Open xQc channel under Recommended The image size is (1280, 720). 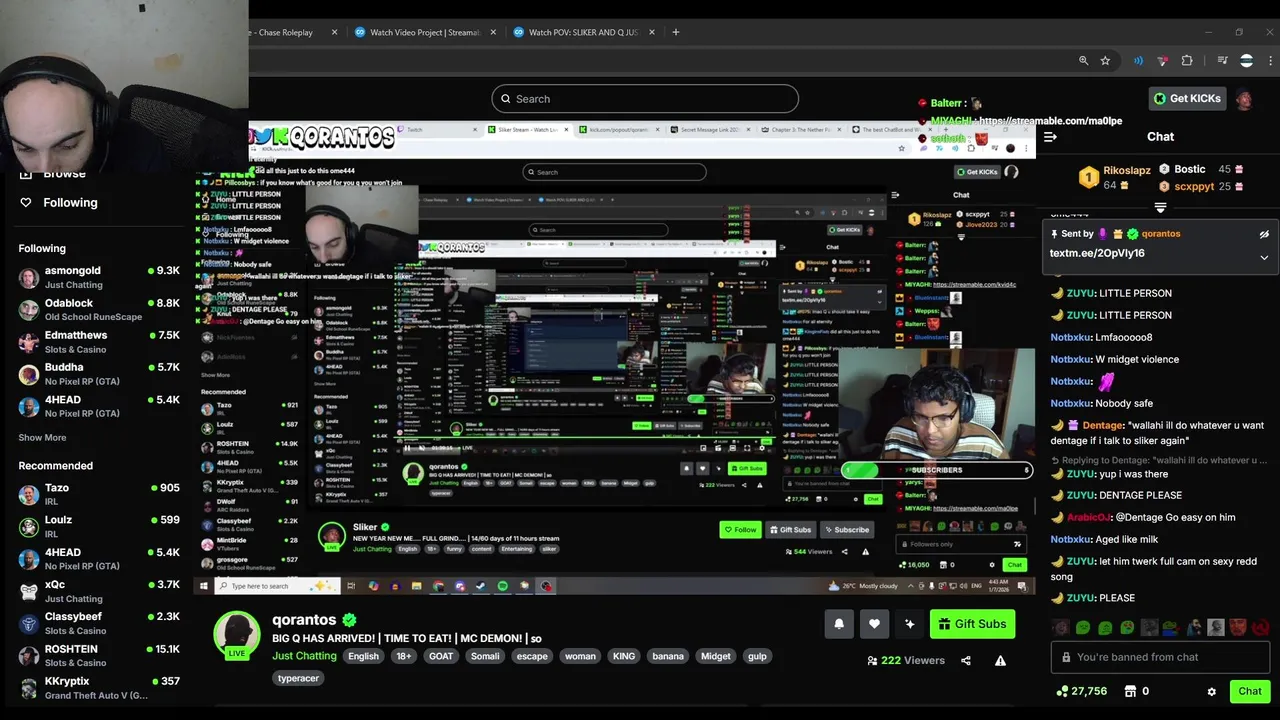(98, 591)
